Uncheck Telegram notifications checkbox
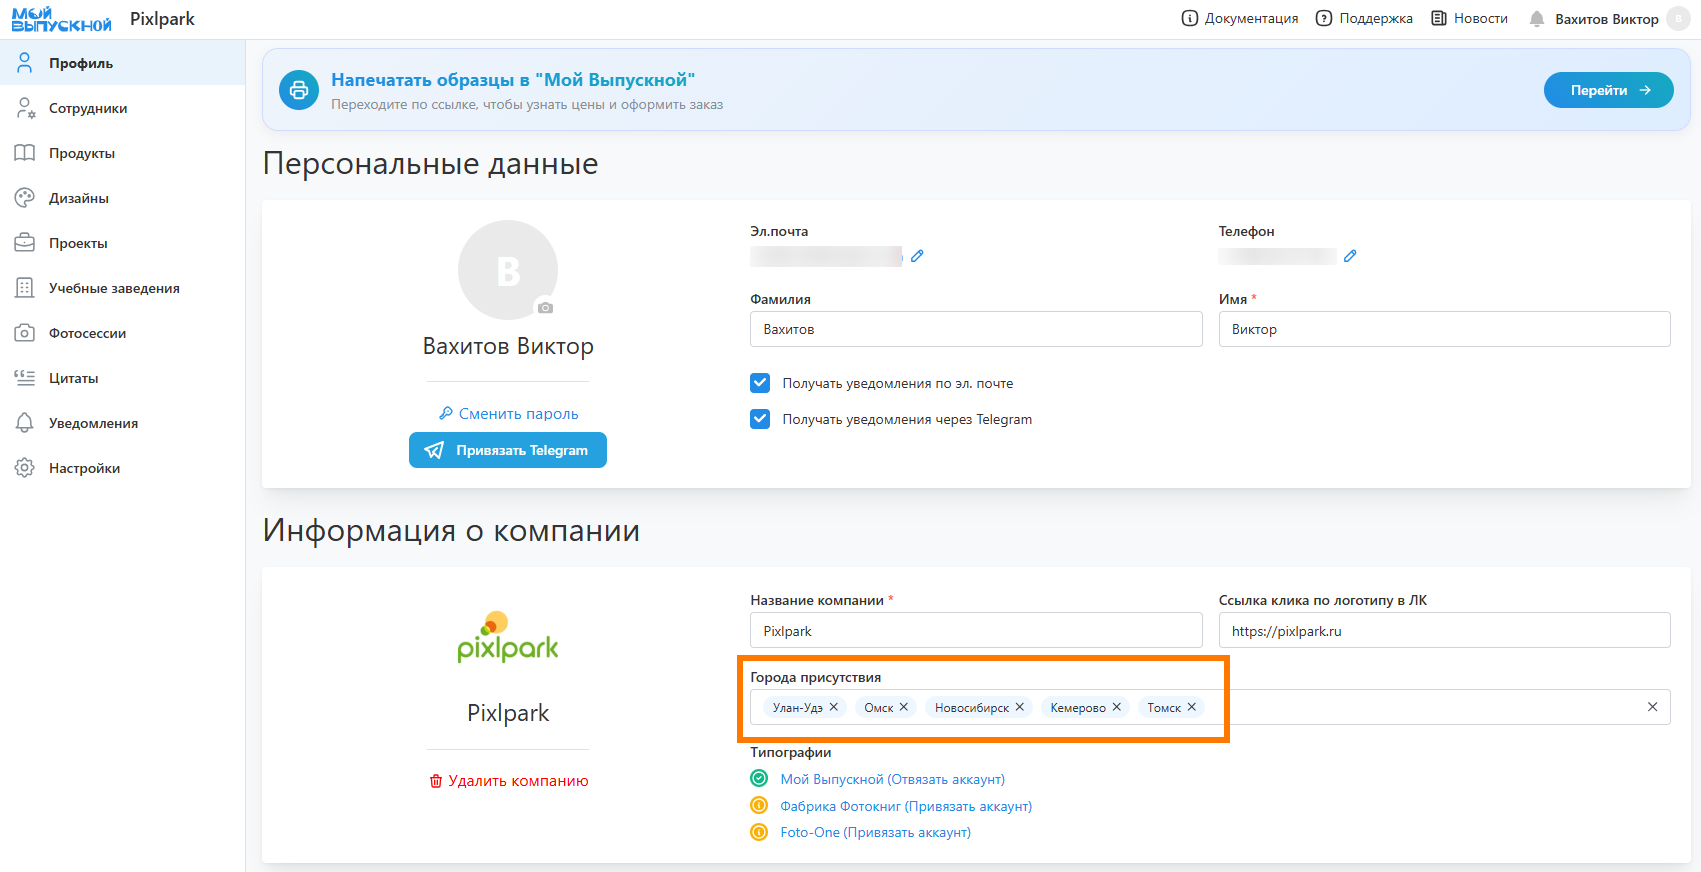The width and height of the screenshot is (1701, 872). pos(760,419)
